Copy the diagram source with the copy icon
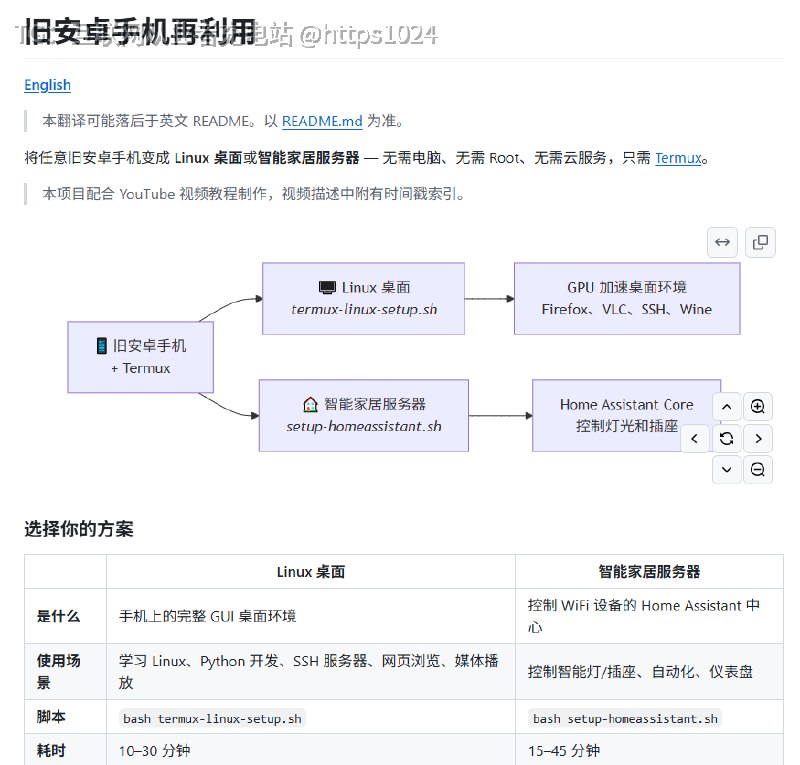 pyautogui.click(x=760, y=242)
